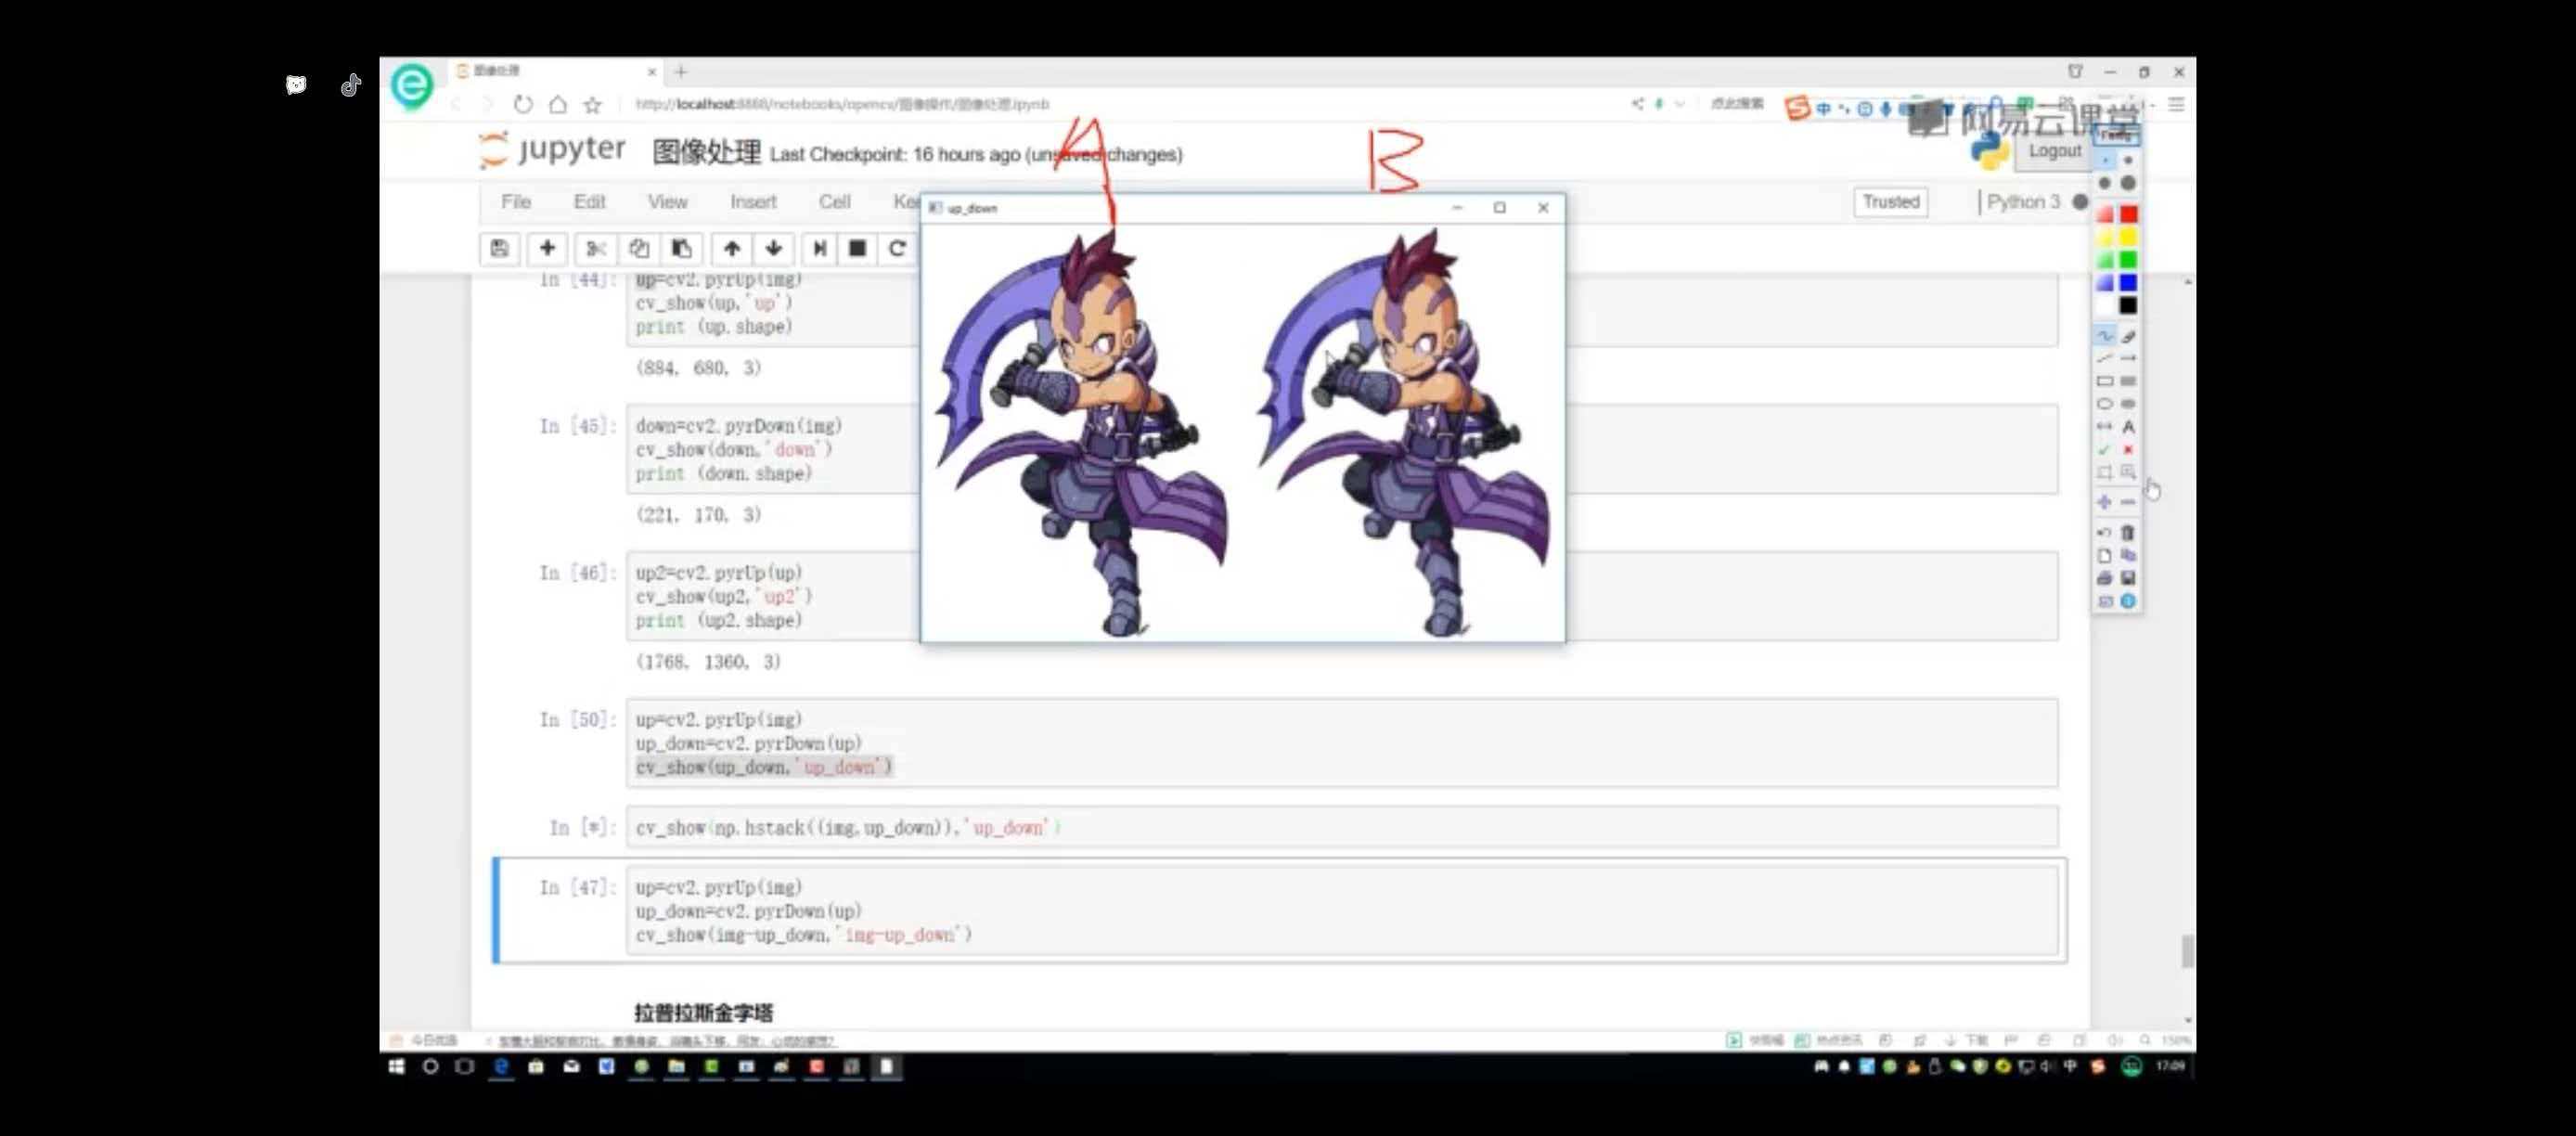Open the Windows Start menu
The image size is (2576, 1136).
[x=397, y=1067]
